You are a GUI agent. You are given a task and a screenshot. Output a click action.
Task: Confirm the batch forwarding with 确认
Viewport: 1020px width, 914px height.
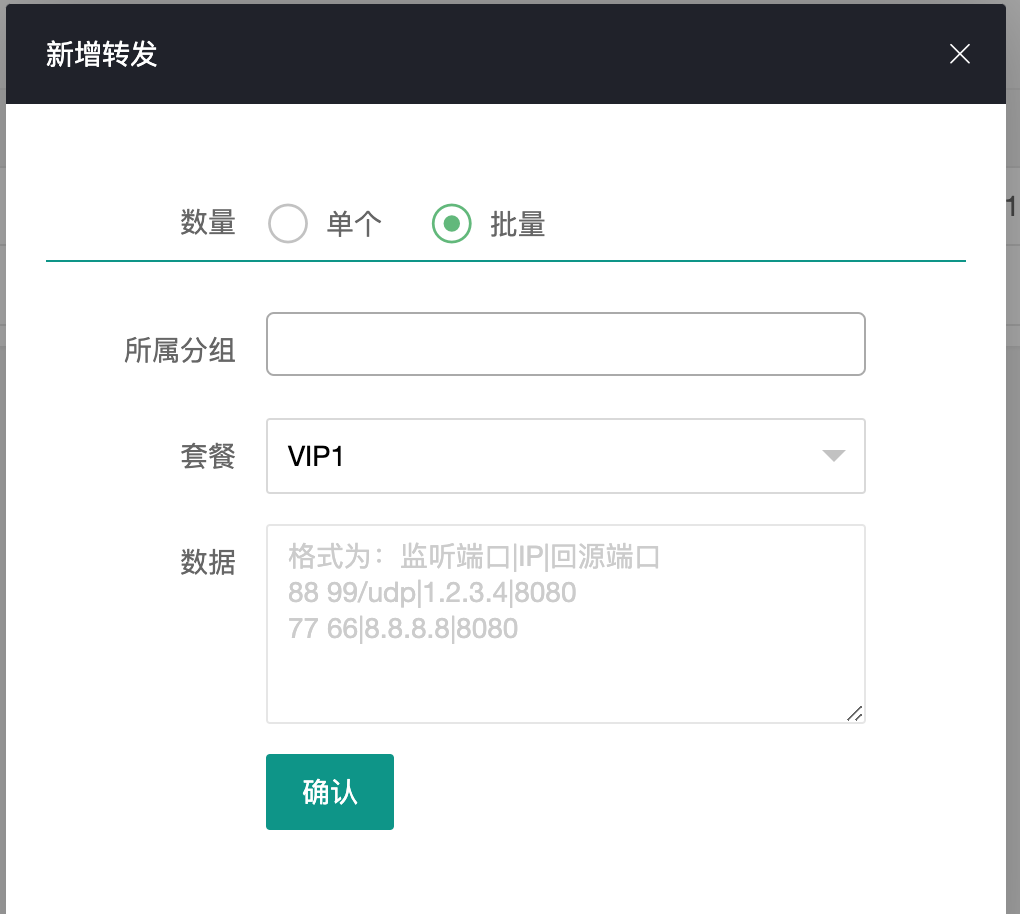pyautogui.click(x=329, y=791)
